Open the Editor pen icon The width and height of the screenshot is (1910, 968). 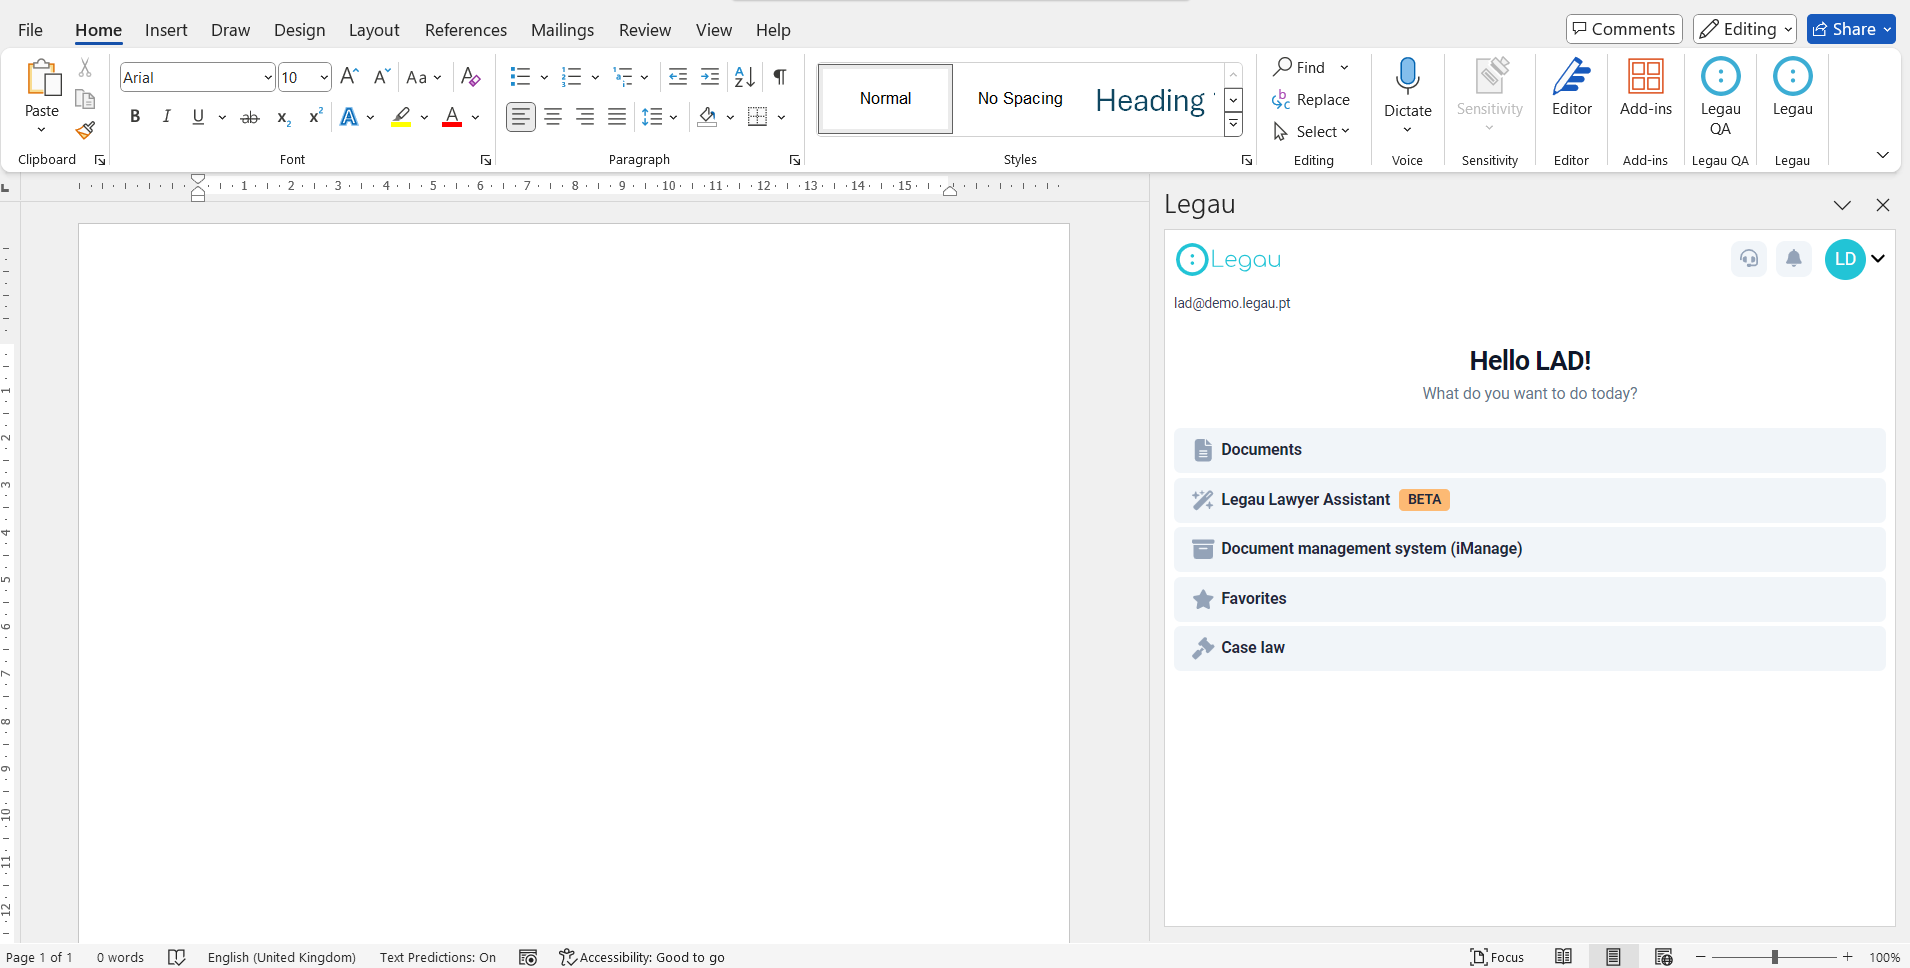(x=1571, y=77)
